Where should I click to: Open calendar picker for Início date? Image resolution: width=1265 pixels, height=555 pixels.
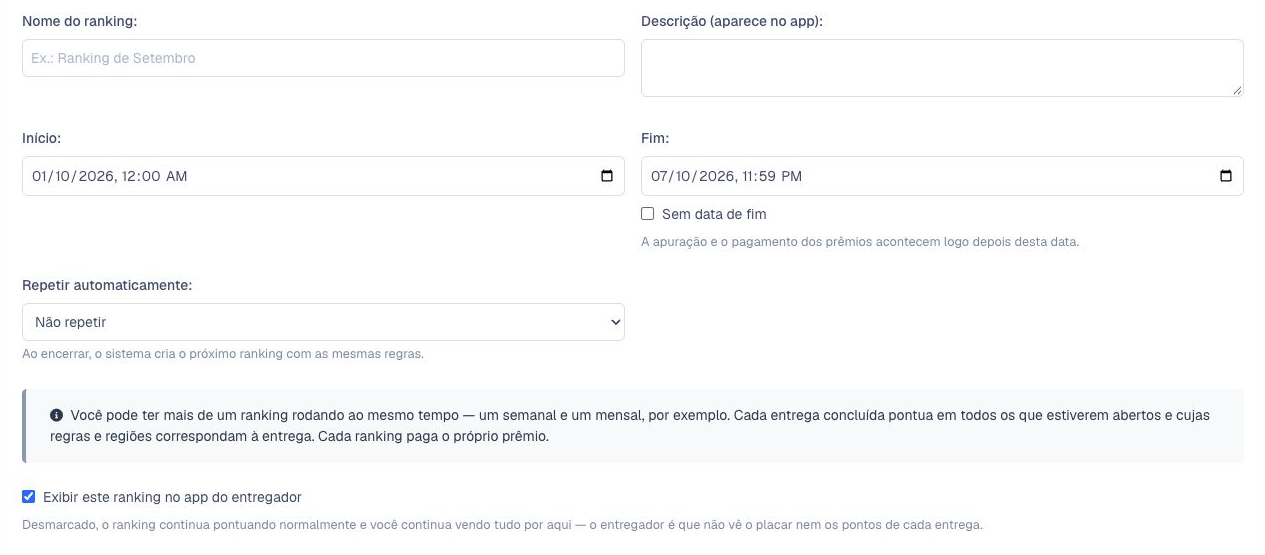(607, 176)
